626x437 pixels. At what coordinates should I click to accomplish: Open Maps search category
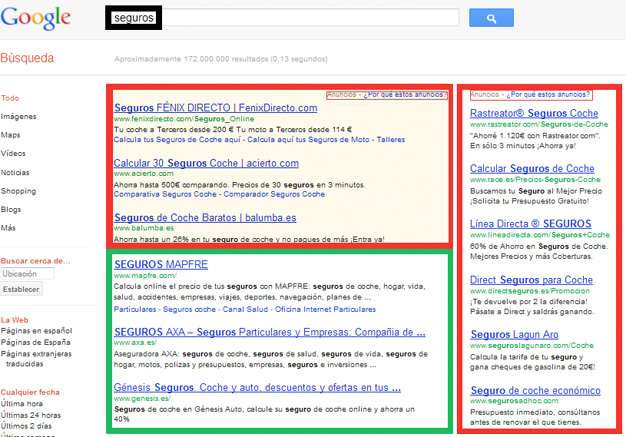click(x=10, y=134)
